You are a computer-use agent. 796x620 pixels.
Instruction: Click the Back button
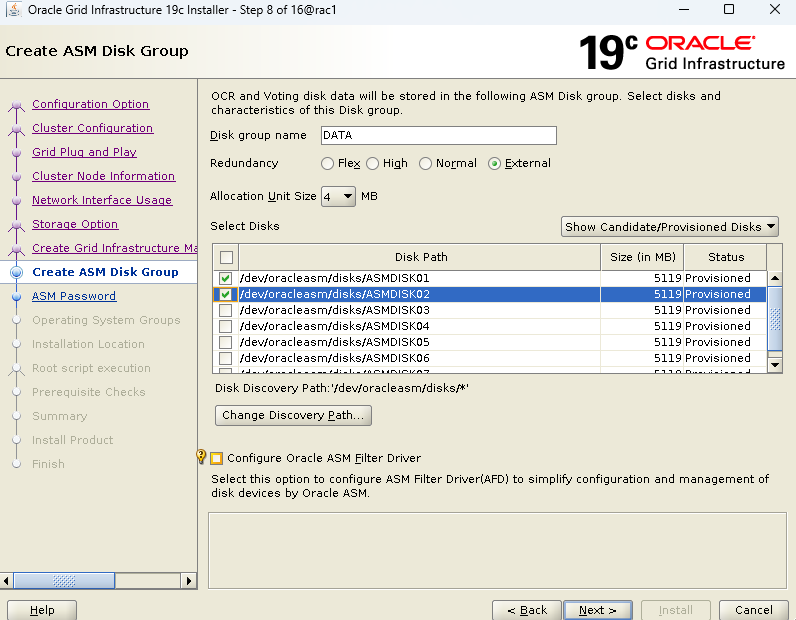527,610
